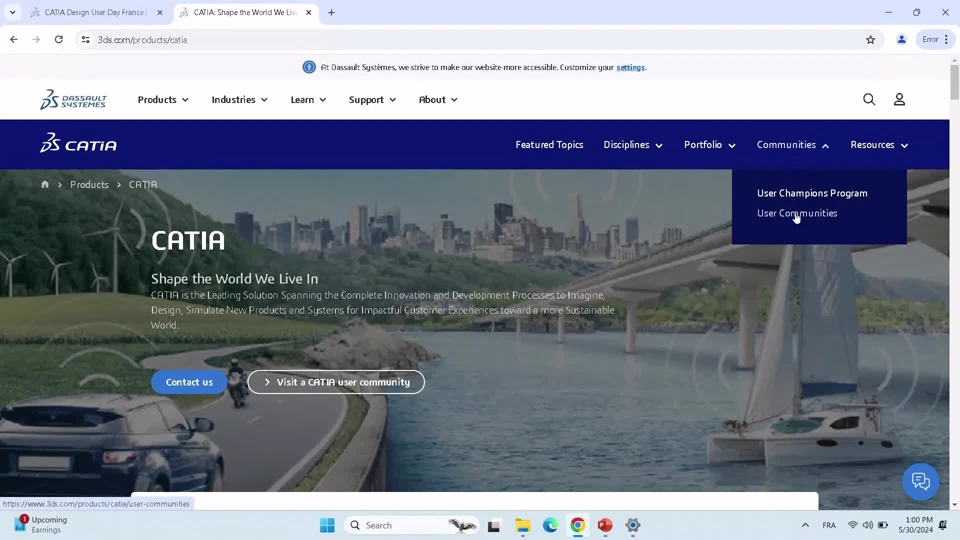
Task: Open the tab search dropdown arrow
Action: 12,12
